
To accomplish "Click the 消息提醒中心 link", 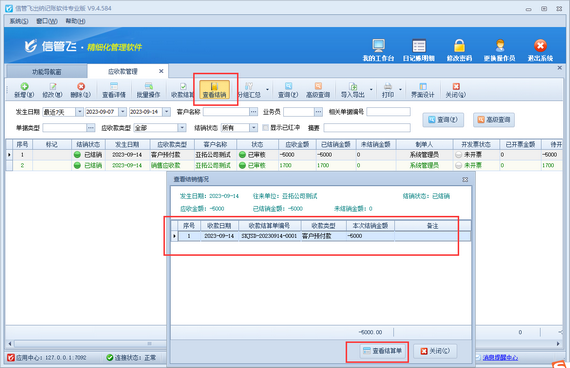I will click(501, 357).
